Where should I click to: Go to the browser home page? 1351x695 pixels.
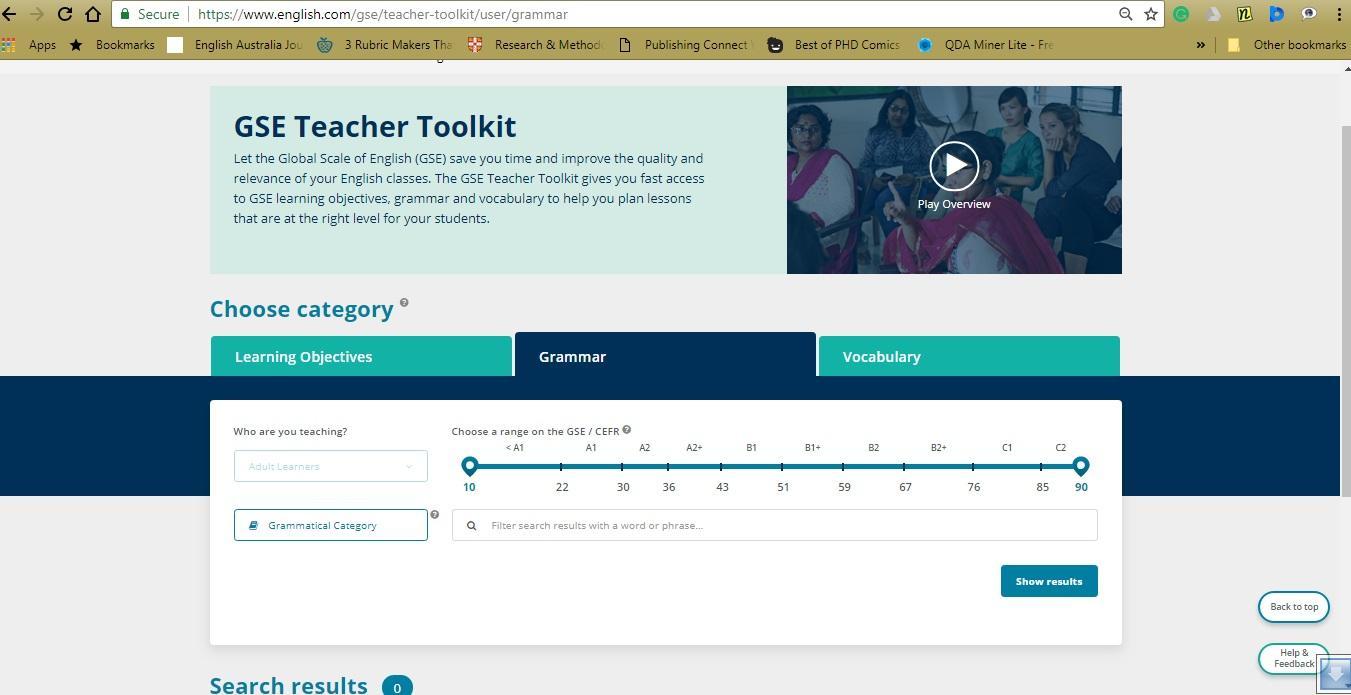92,14
